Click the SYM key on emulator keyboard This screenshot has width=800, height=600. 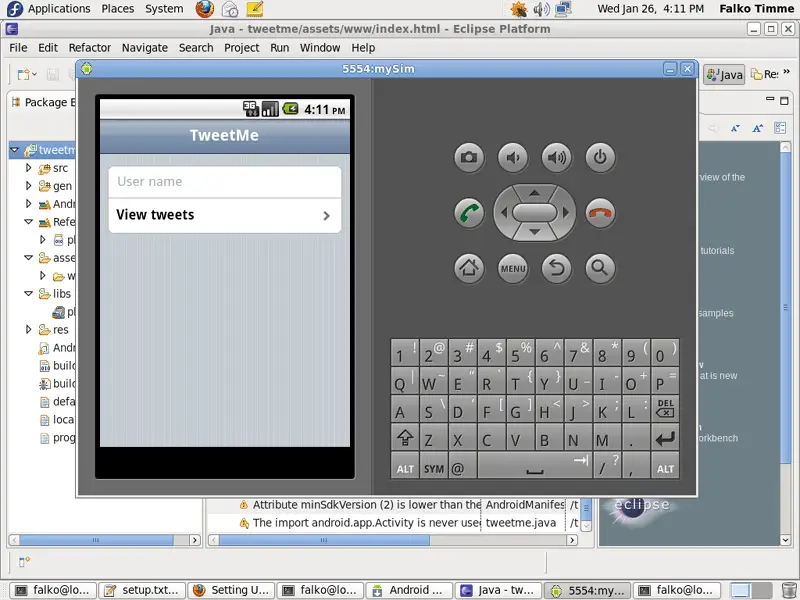434,466
